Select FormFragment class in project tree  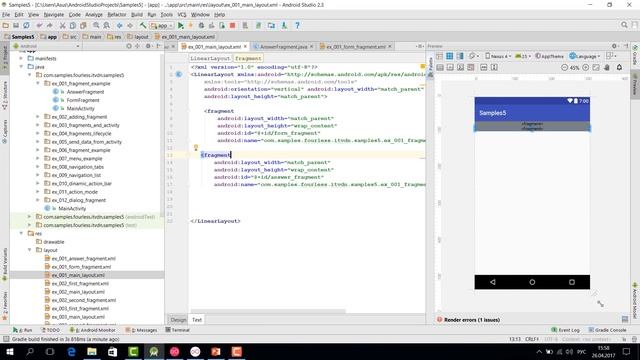[x=83, y=100]
